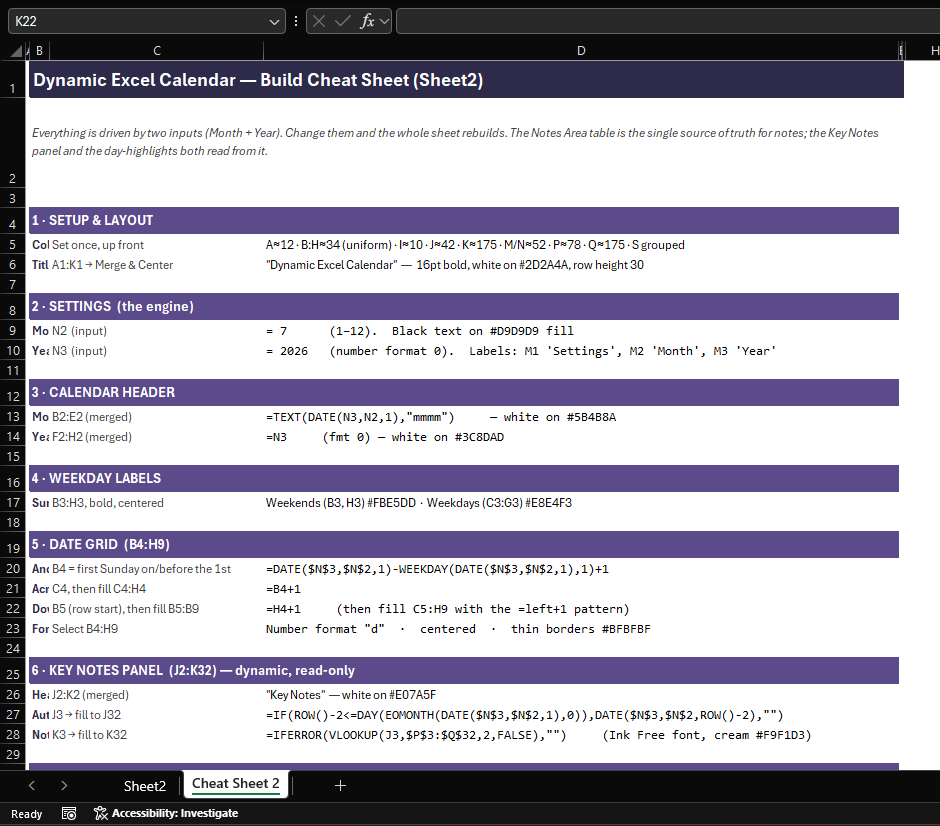Select row 5 by its row header
940x826 pixels.
(13, 245)
